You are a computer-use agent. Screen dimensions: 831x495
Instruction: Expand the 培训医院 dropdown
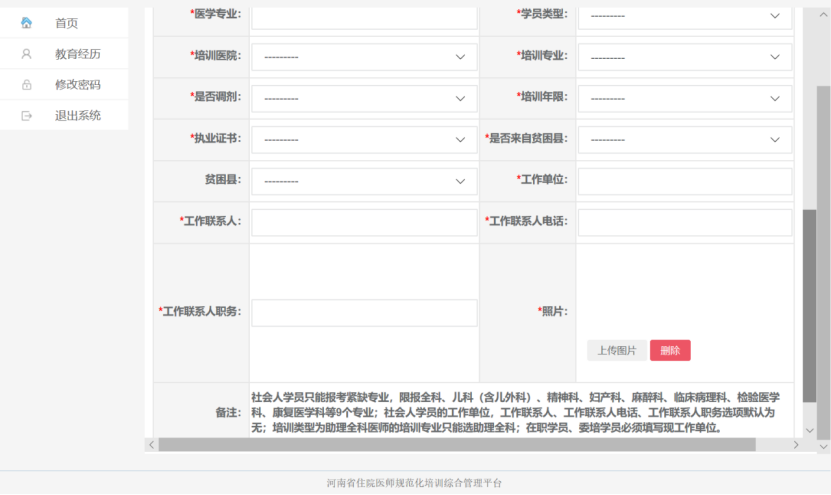364,57
